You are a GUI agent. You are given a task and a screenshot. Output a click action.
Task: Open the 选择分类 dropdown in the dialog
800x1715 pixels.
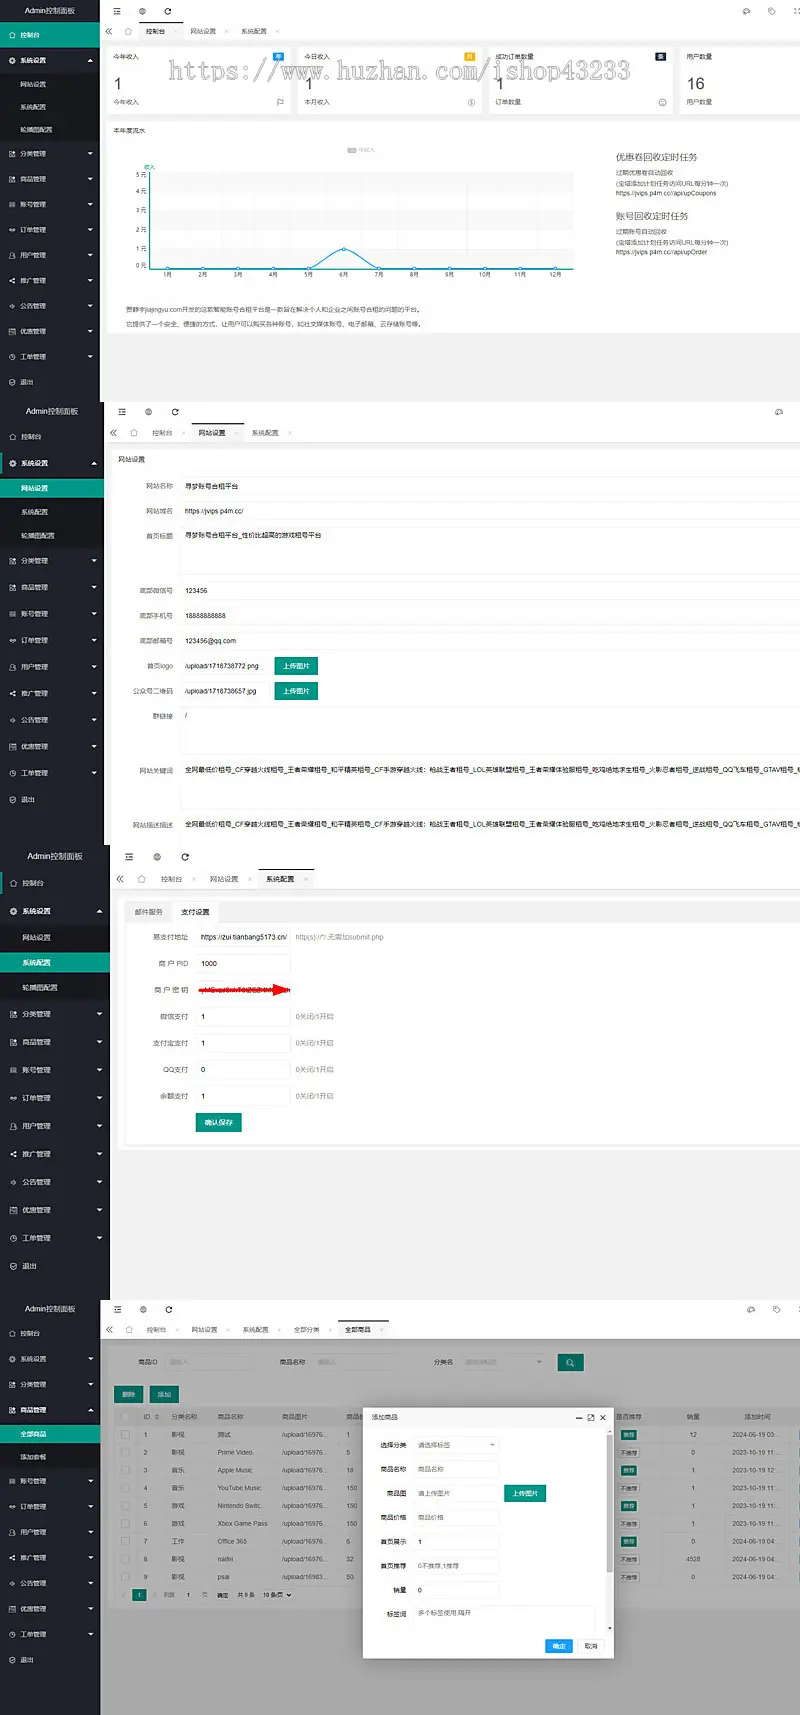[x=455, y=1445]
